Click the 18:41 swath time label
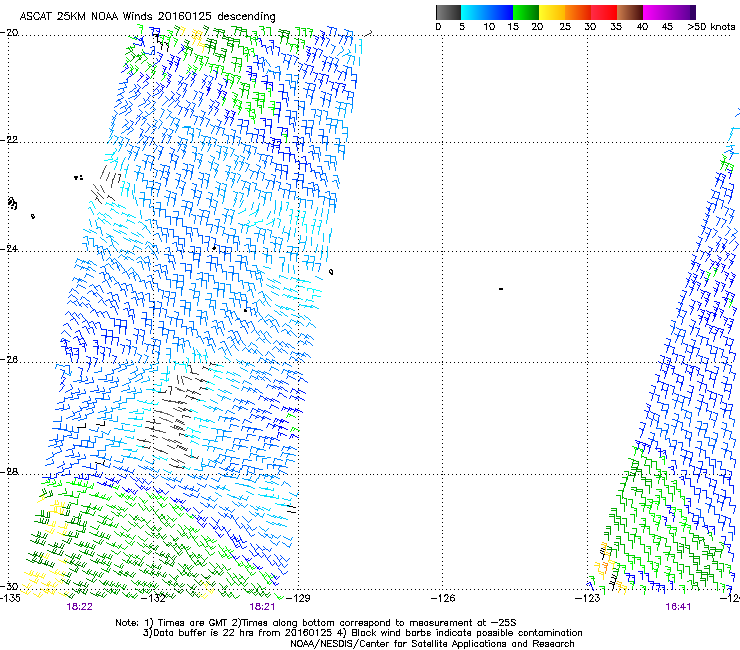Image resolution: width=740 pixels, height=650 pixels. click(678, 607)
